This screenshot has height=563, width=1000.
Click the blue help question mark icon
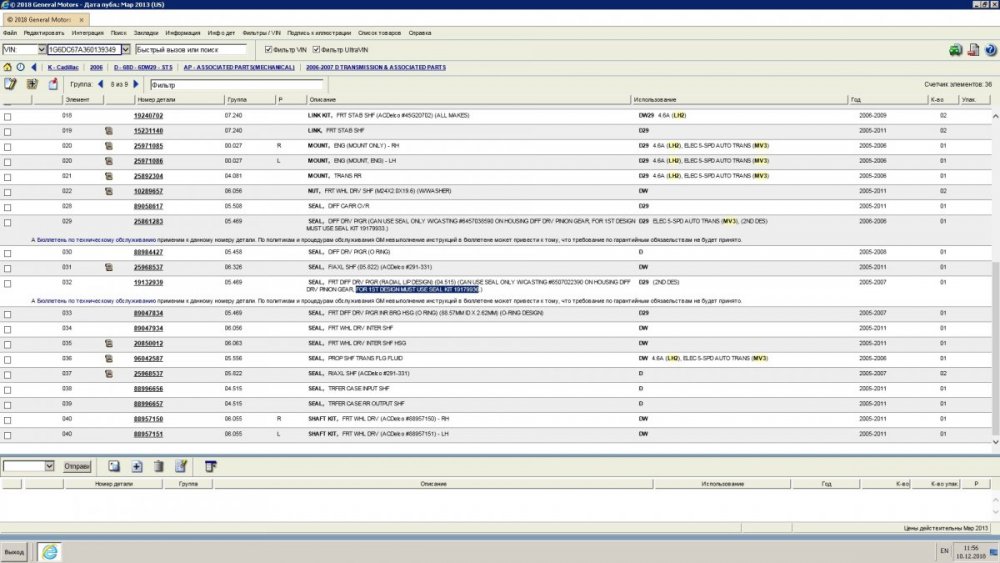point(990,49)
